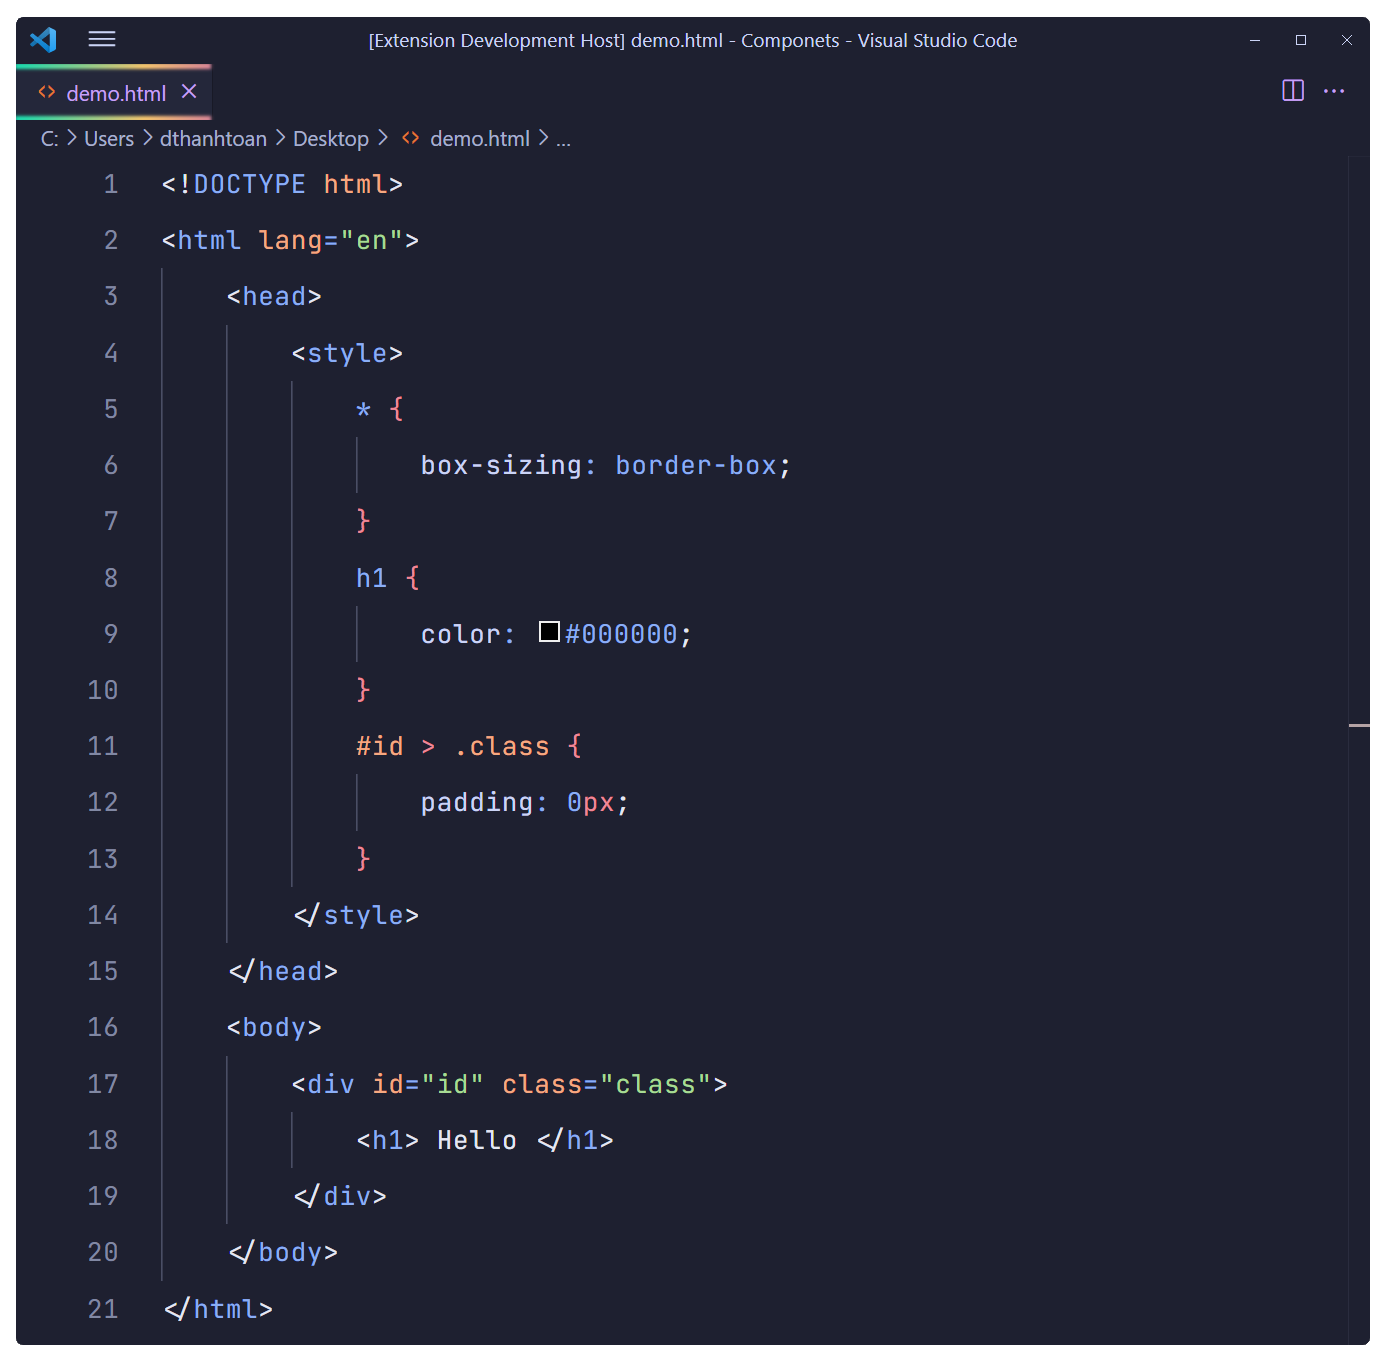Click the 'Hello' text on line 18

(x=477, y=1141)
